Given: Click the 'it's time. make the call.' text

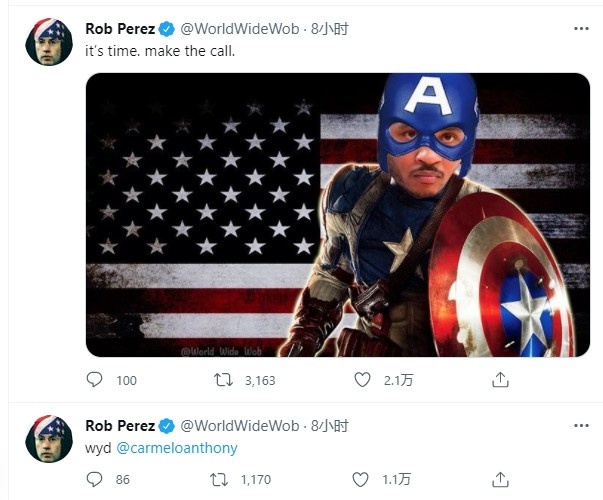Looking at the screenshot, I should pyautogui.click(x=160, y=50).
